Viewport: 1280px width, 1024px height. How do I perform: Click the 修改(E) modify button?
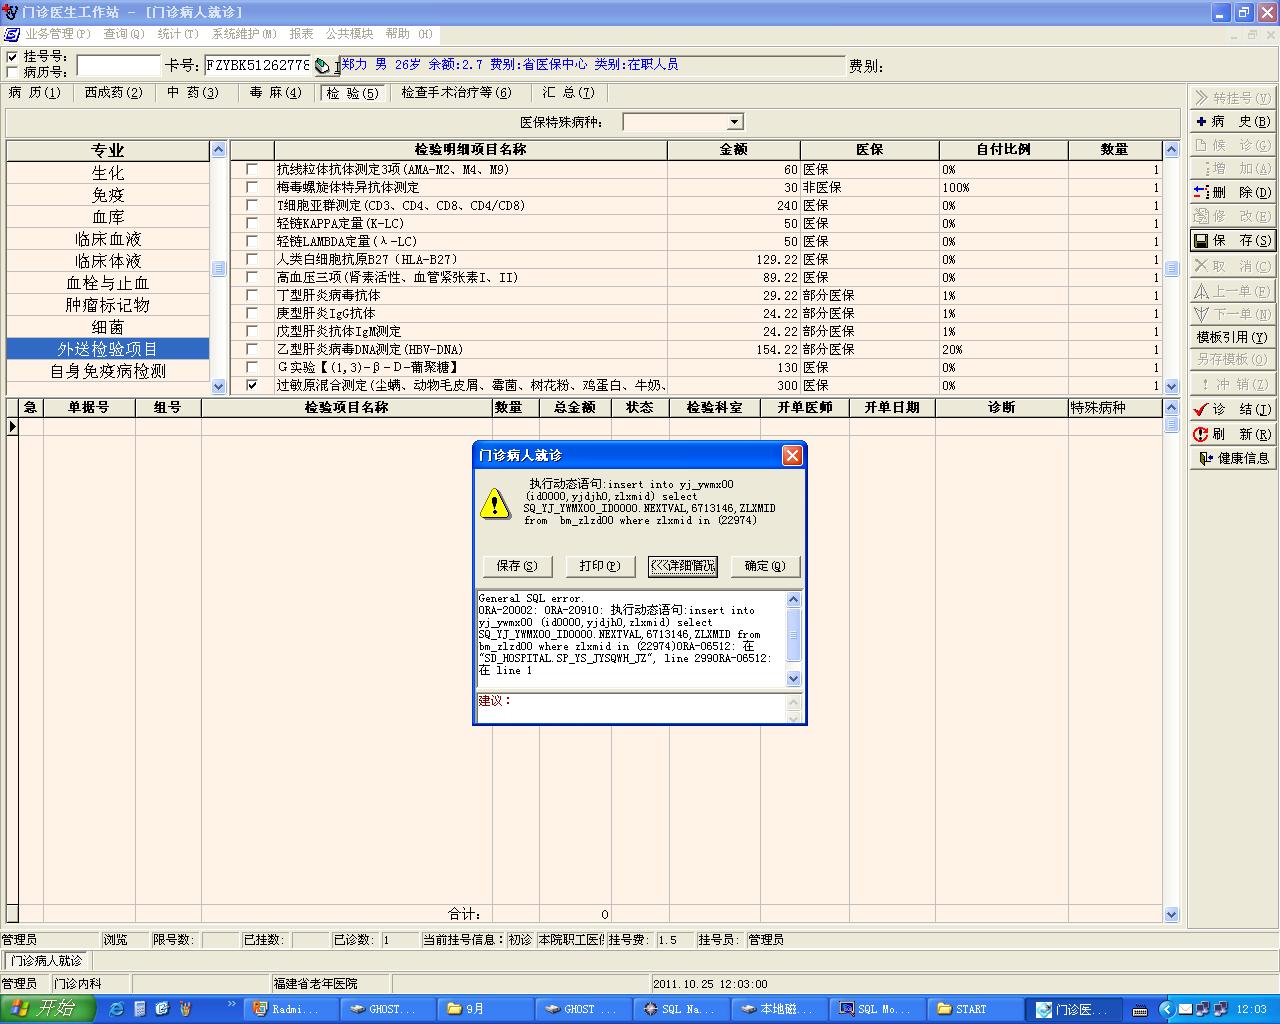pos(1232,216)
